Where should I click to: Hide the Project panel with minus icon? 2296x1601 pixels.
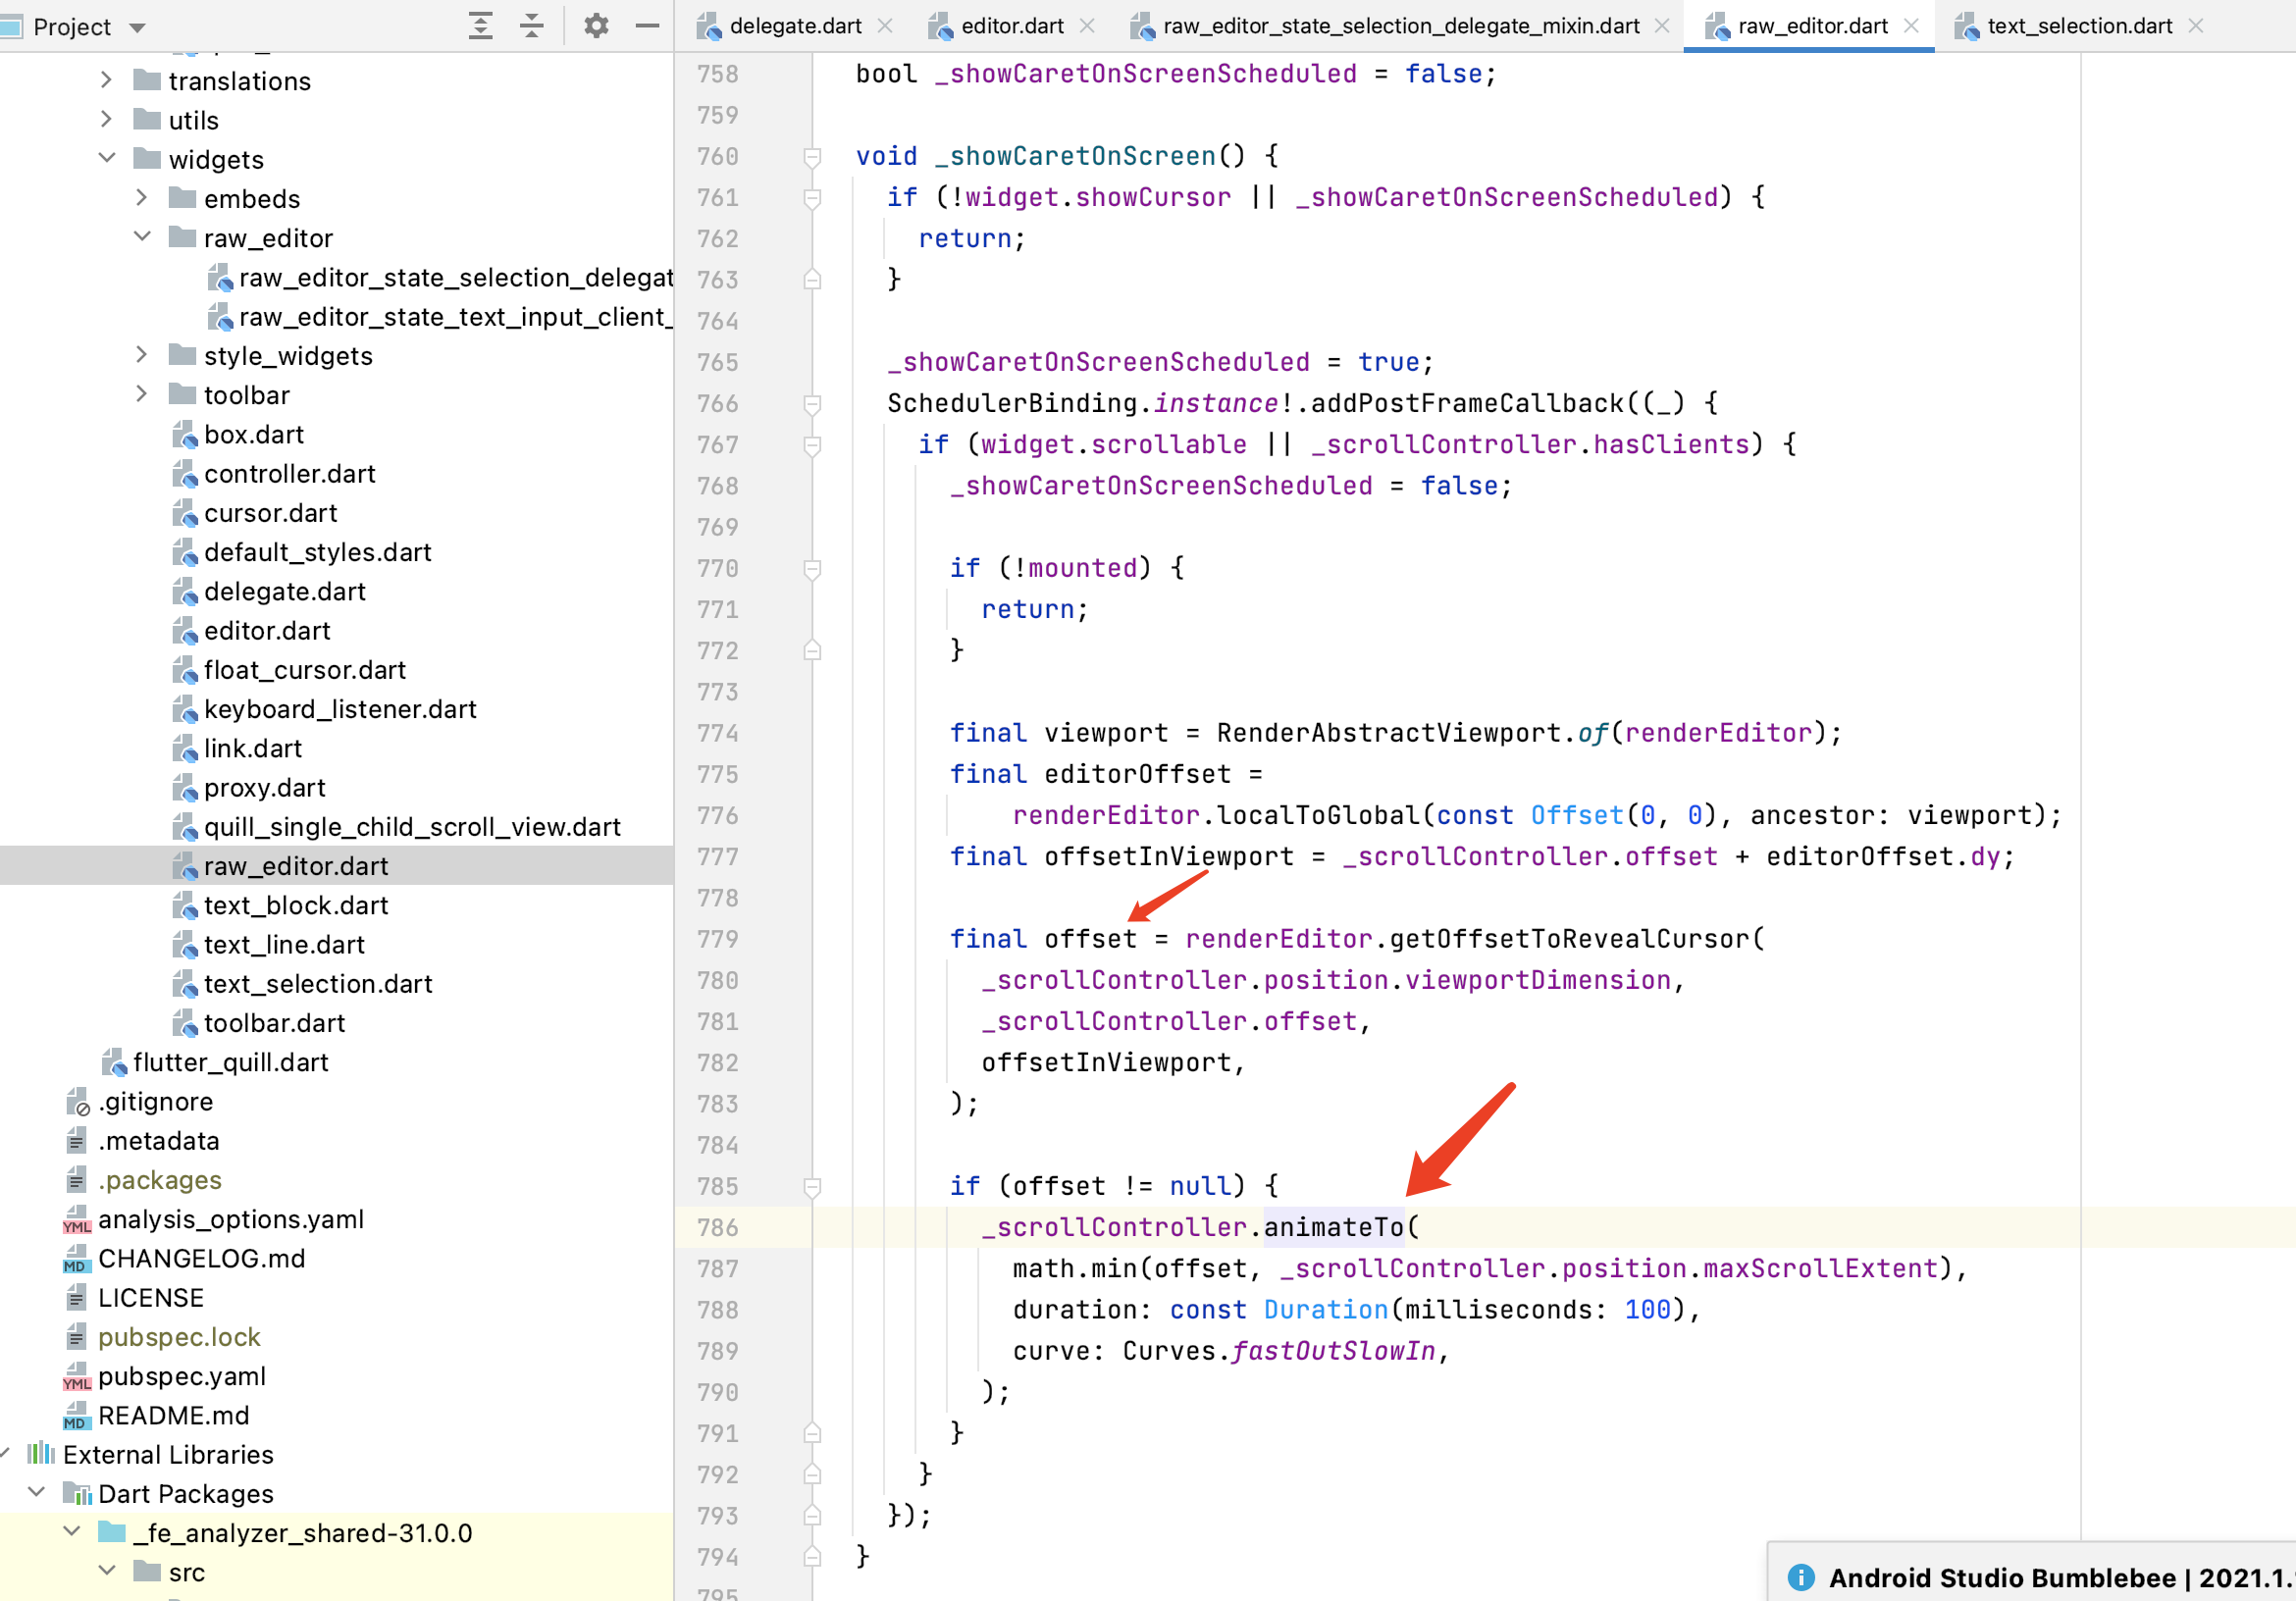tap(648, 26)
